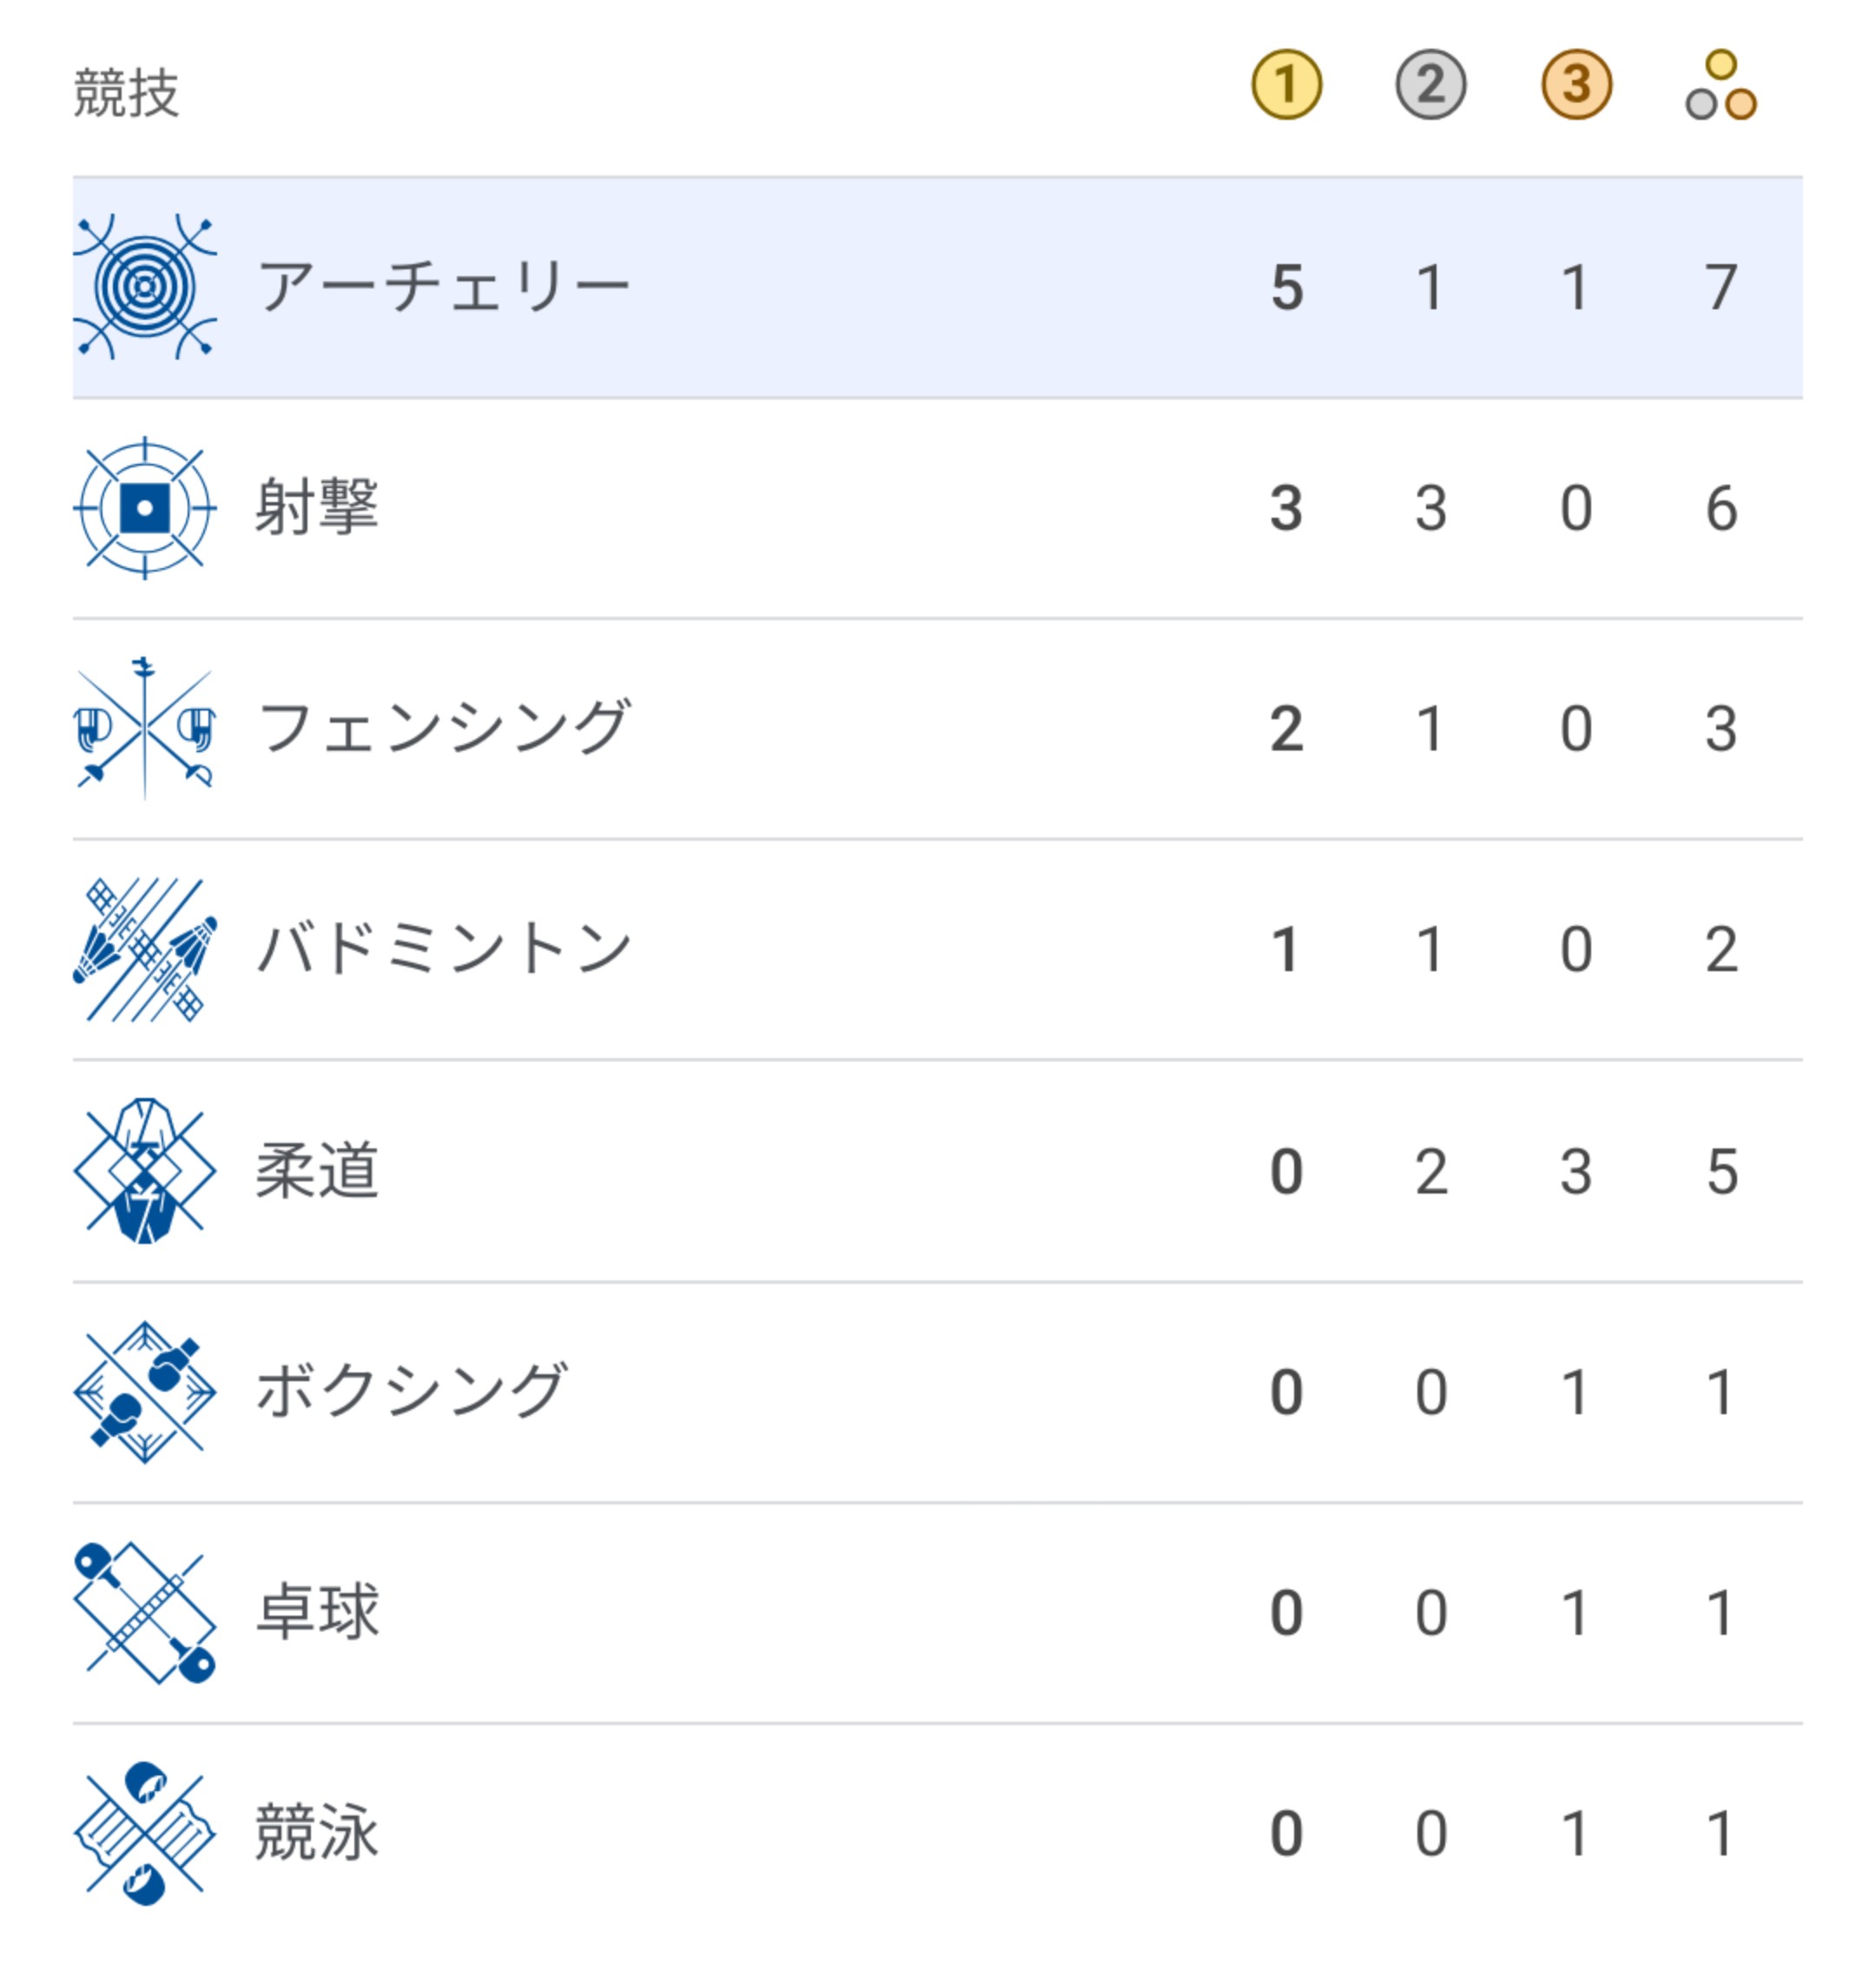Click the 競技 column header label
1876x1971 pixels.
coord(126,93)
